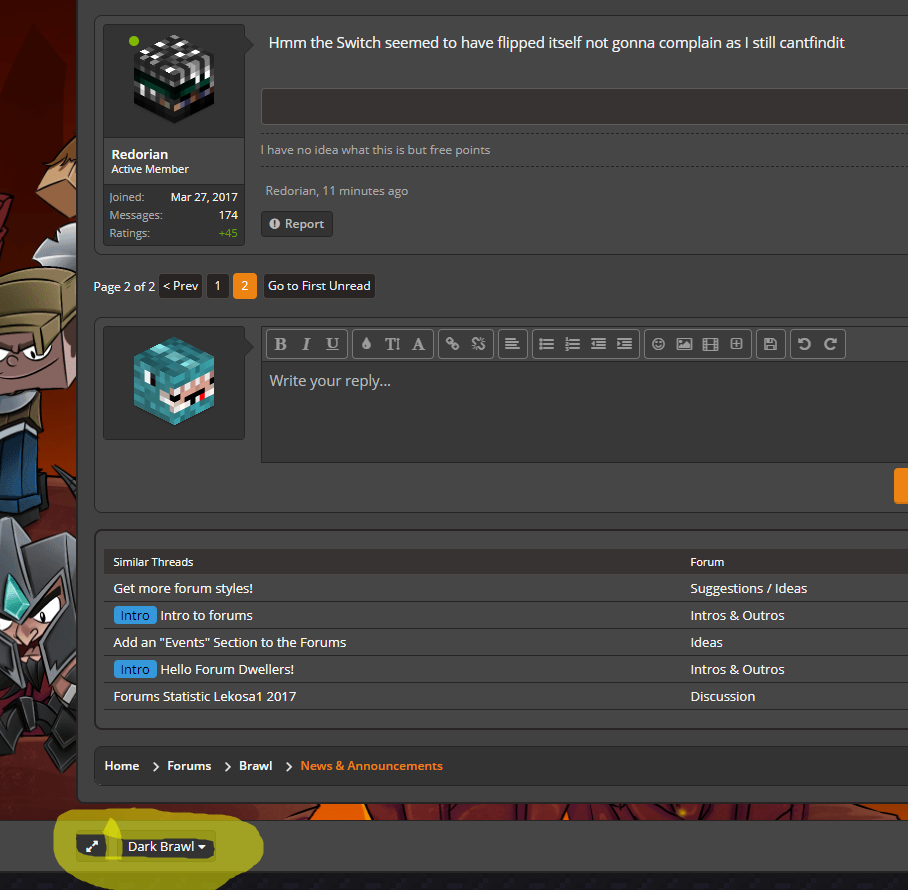The height and width of the screenshot is (890, 908).
Task: Toggle underline text formatting
Action: (x=332, y=344)
